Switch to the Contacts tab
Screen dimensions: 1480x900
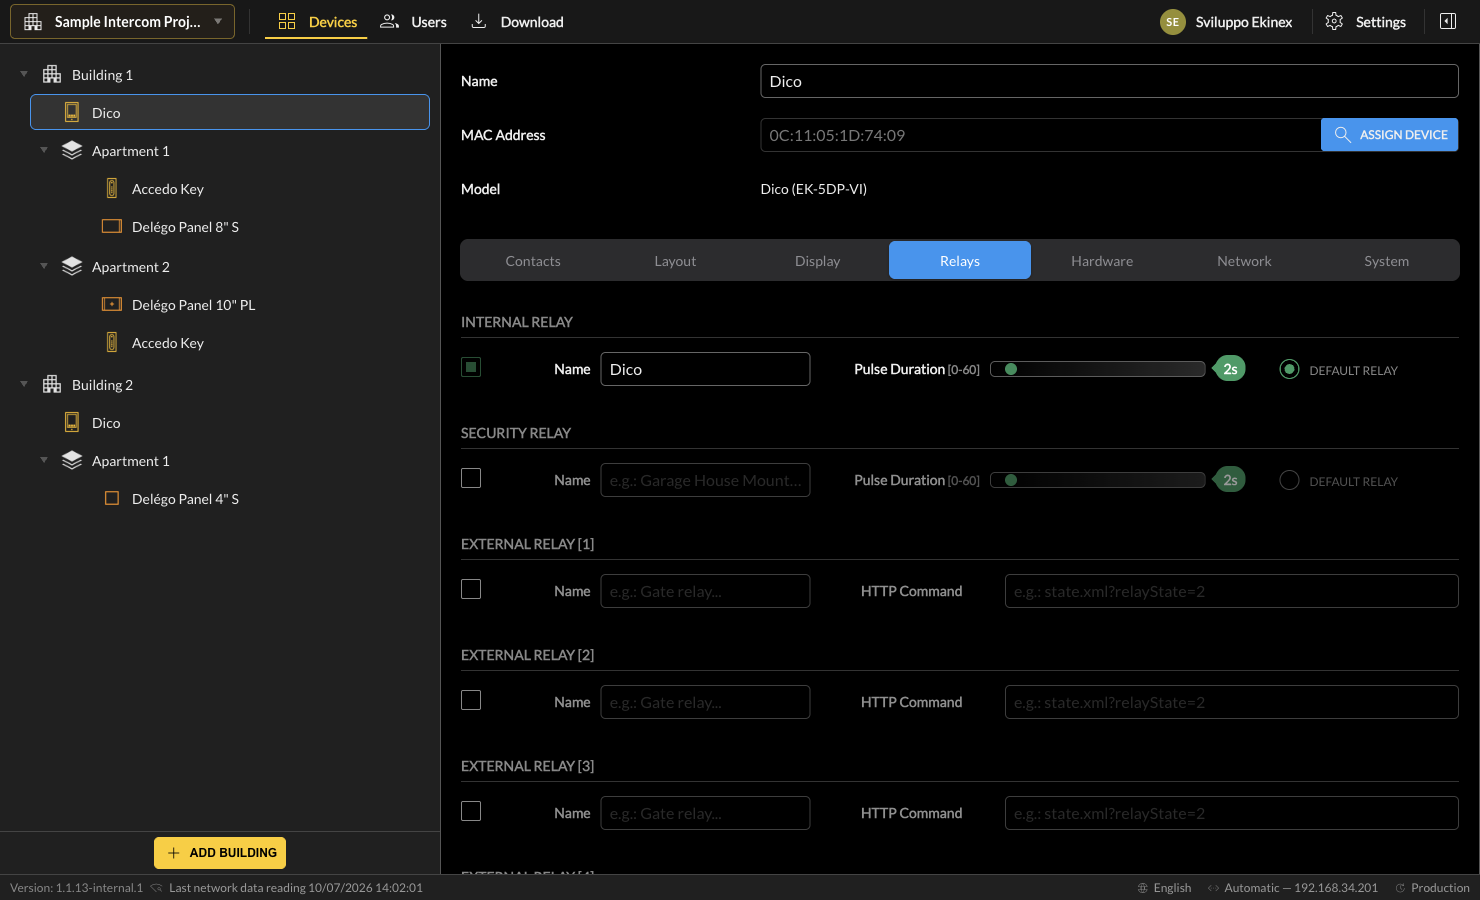533,261
